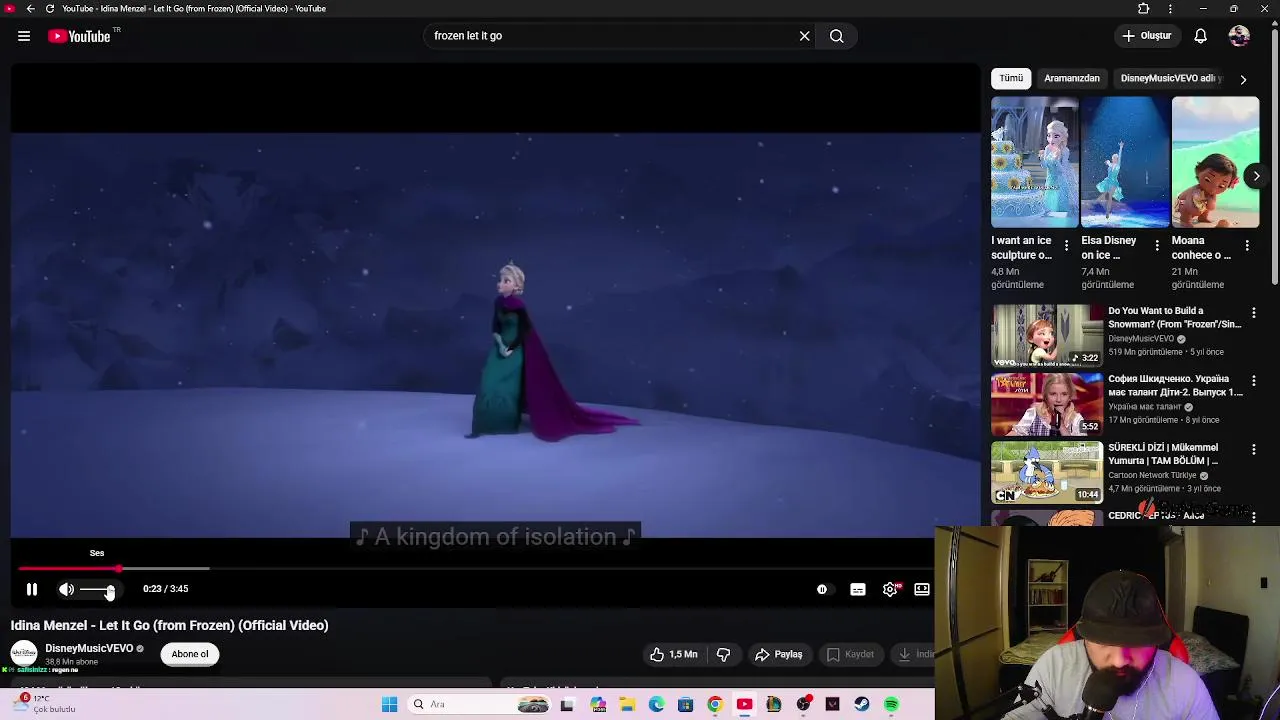Open the Copilot icon on the taskbar

[x=598, y=704]
